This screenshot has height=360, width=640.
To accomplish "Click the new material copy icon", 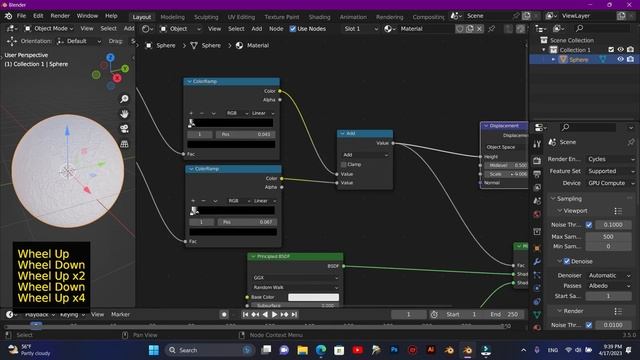I will [470, 29].
